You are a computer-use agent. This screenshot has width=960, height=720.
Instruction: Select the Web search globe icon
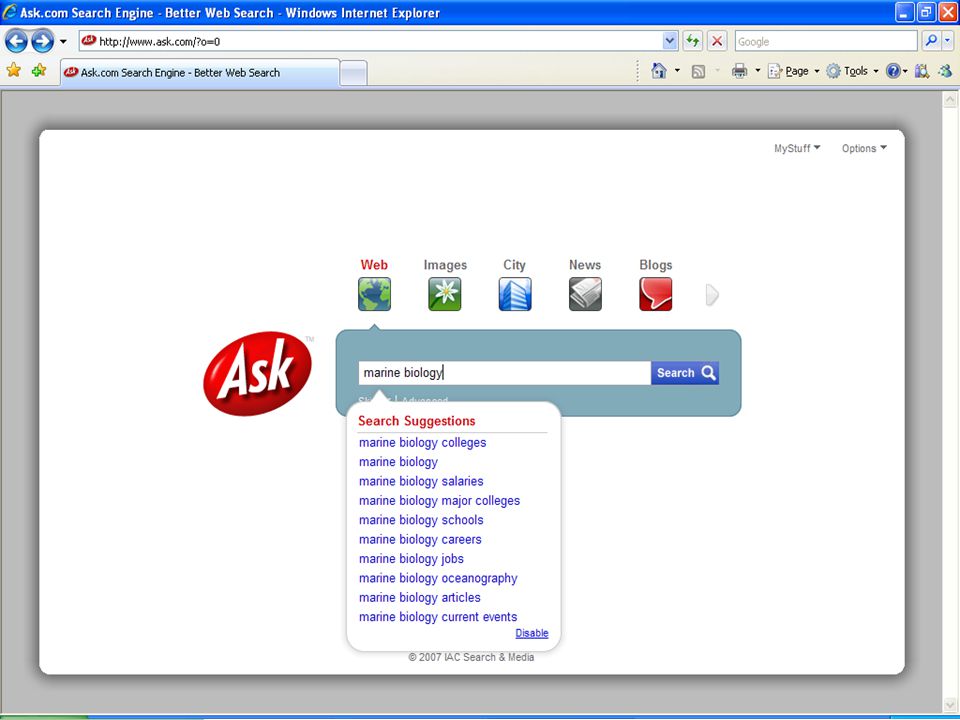[374, 294]
